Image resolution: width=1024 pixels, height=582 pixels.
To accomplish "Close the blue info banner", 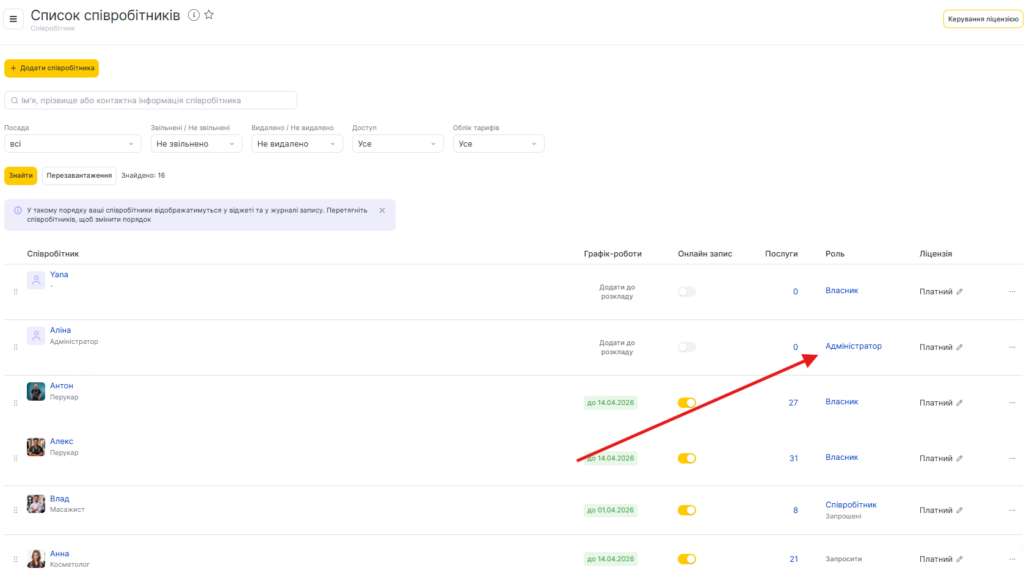I will [x=382, y=210].
